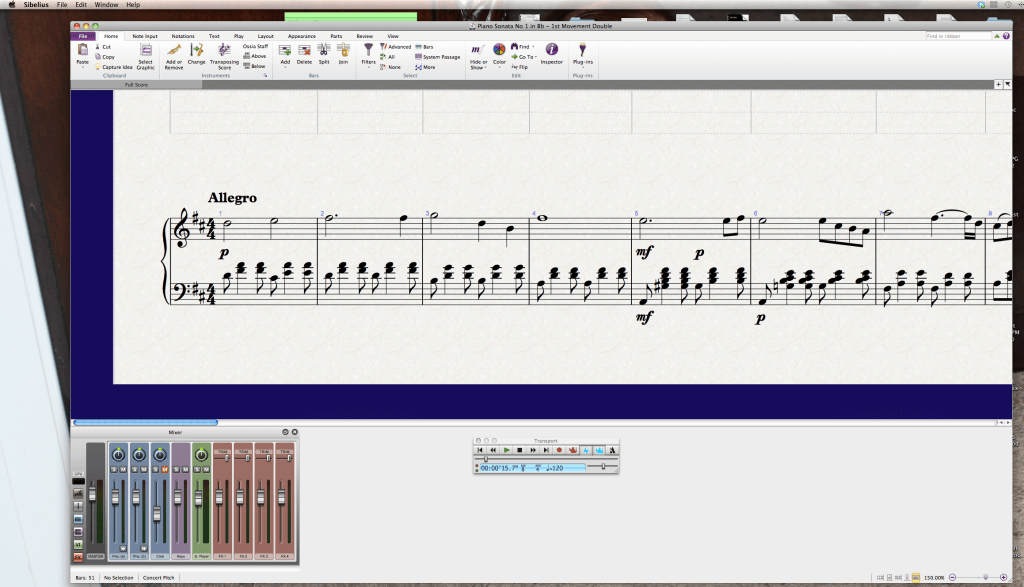Move playback line to end
This screenshot has width=1024, height=587.
pyautogui.click(x=546, y=450)
